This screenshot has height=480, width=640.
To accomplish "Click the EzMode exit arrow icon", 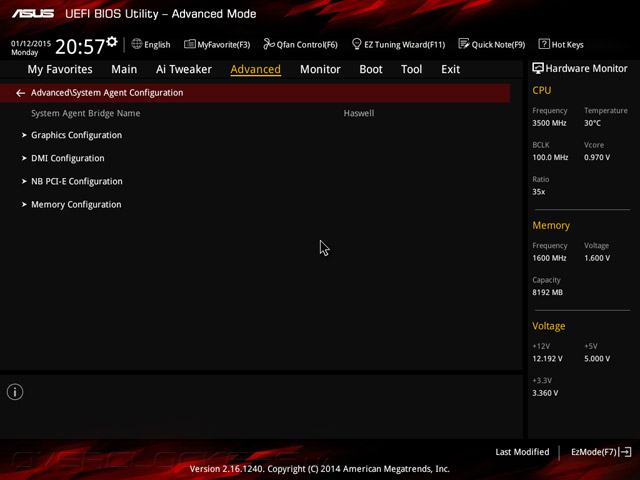I will pos(625,452).
